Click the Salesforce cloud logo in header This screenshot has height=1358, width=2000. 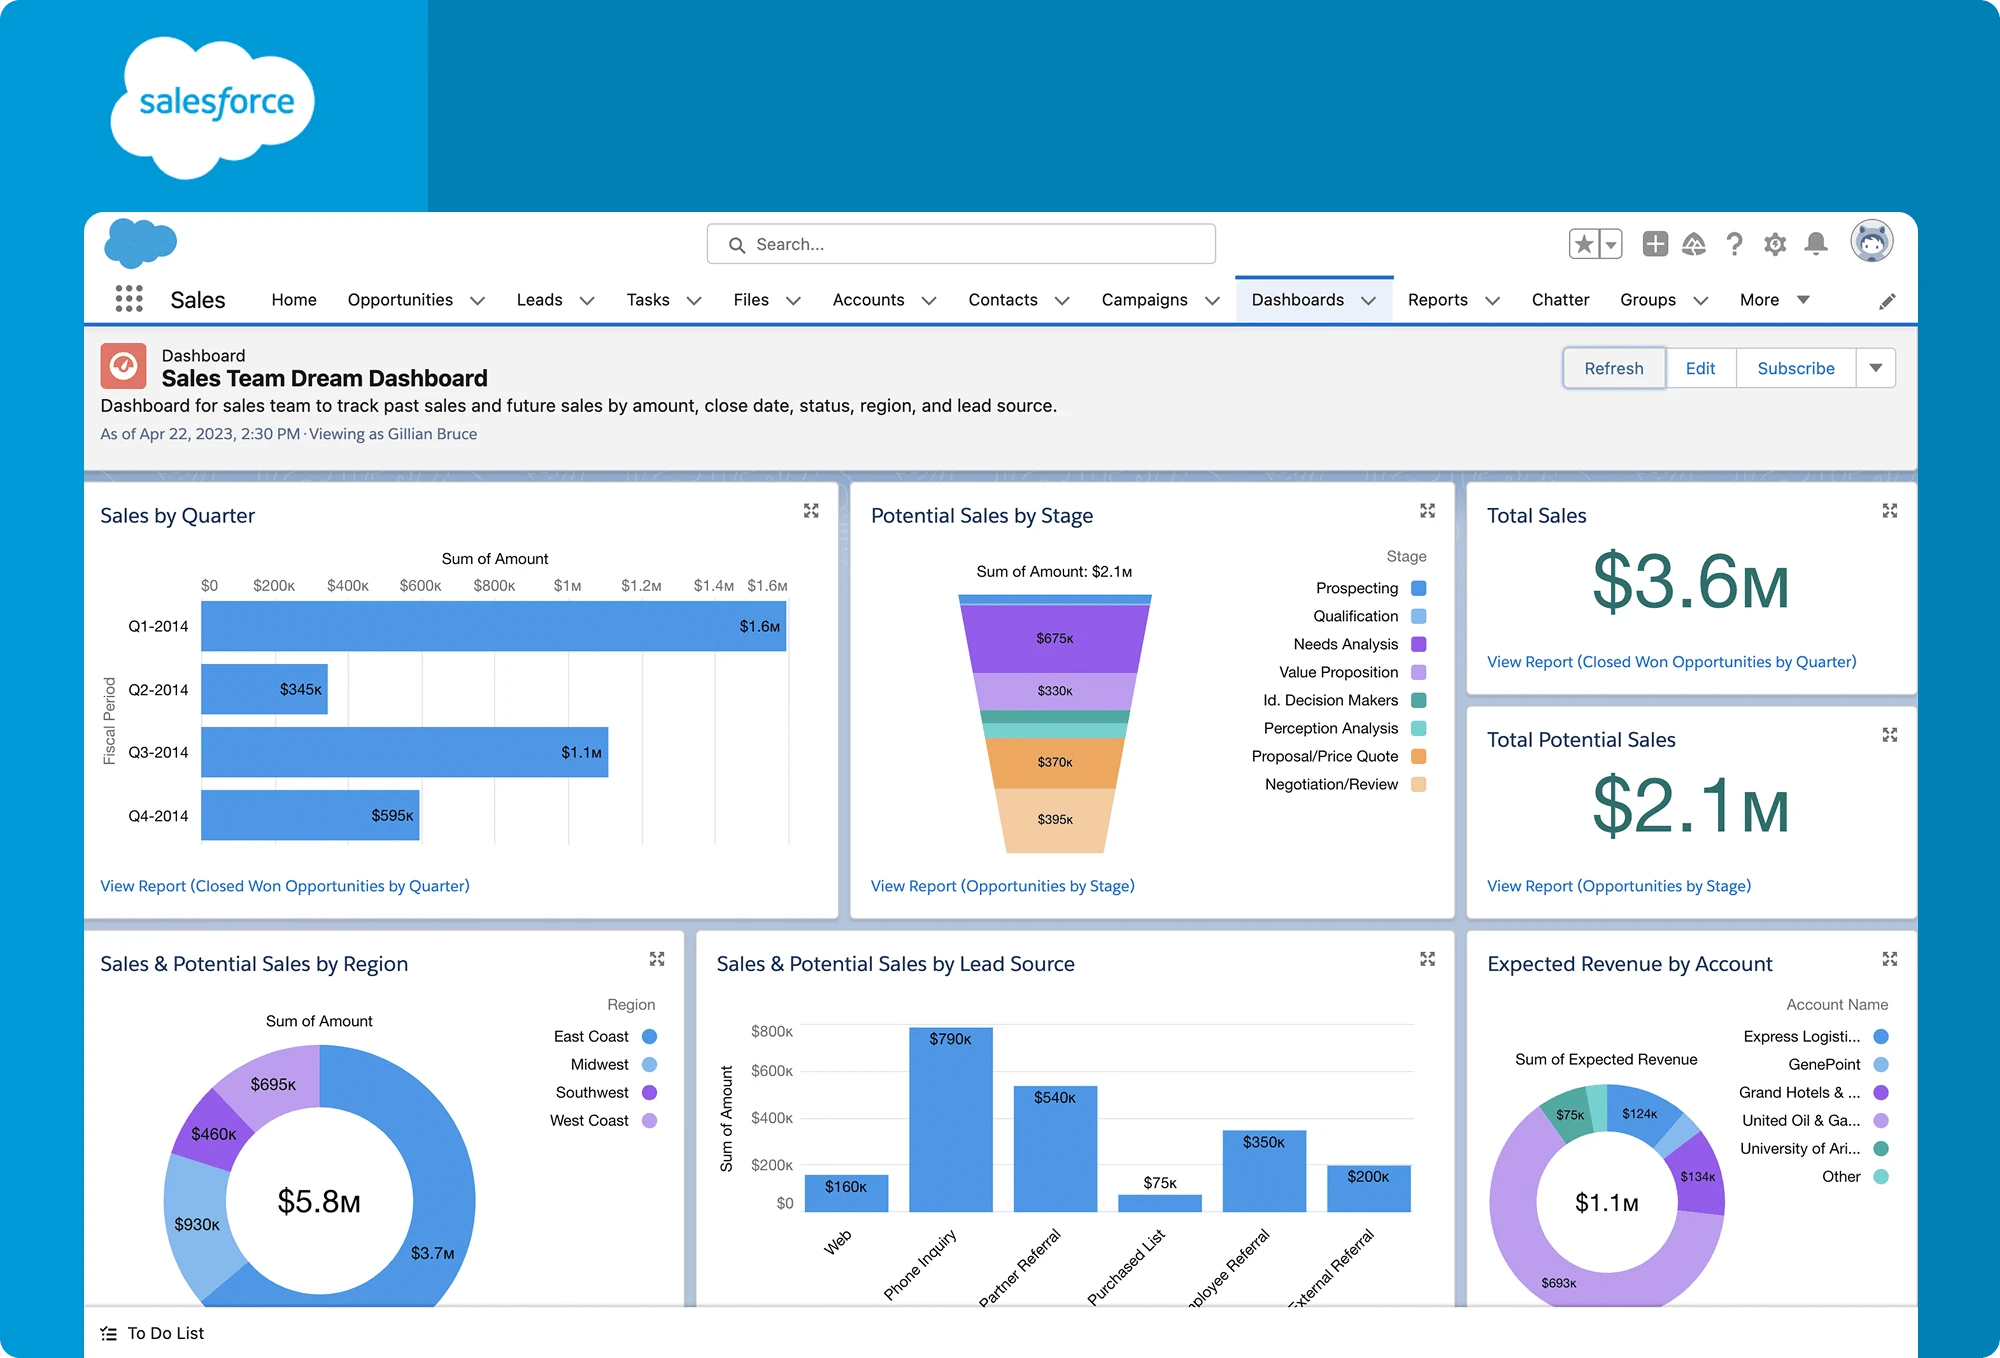[140, 243]
